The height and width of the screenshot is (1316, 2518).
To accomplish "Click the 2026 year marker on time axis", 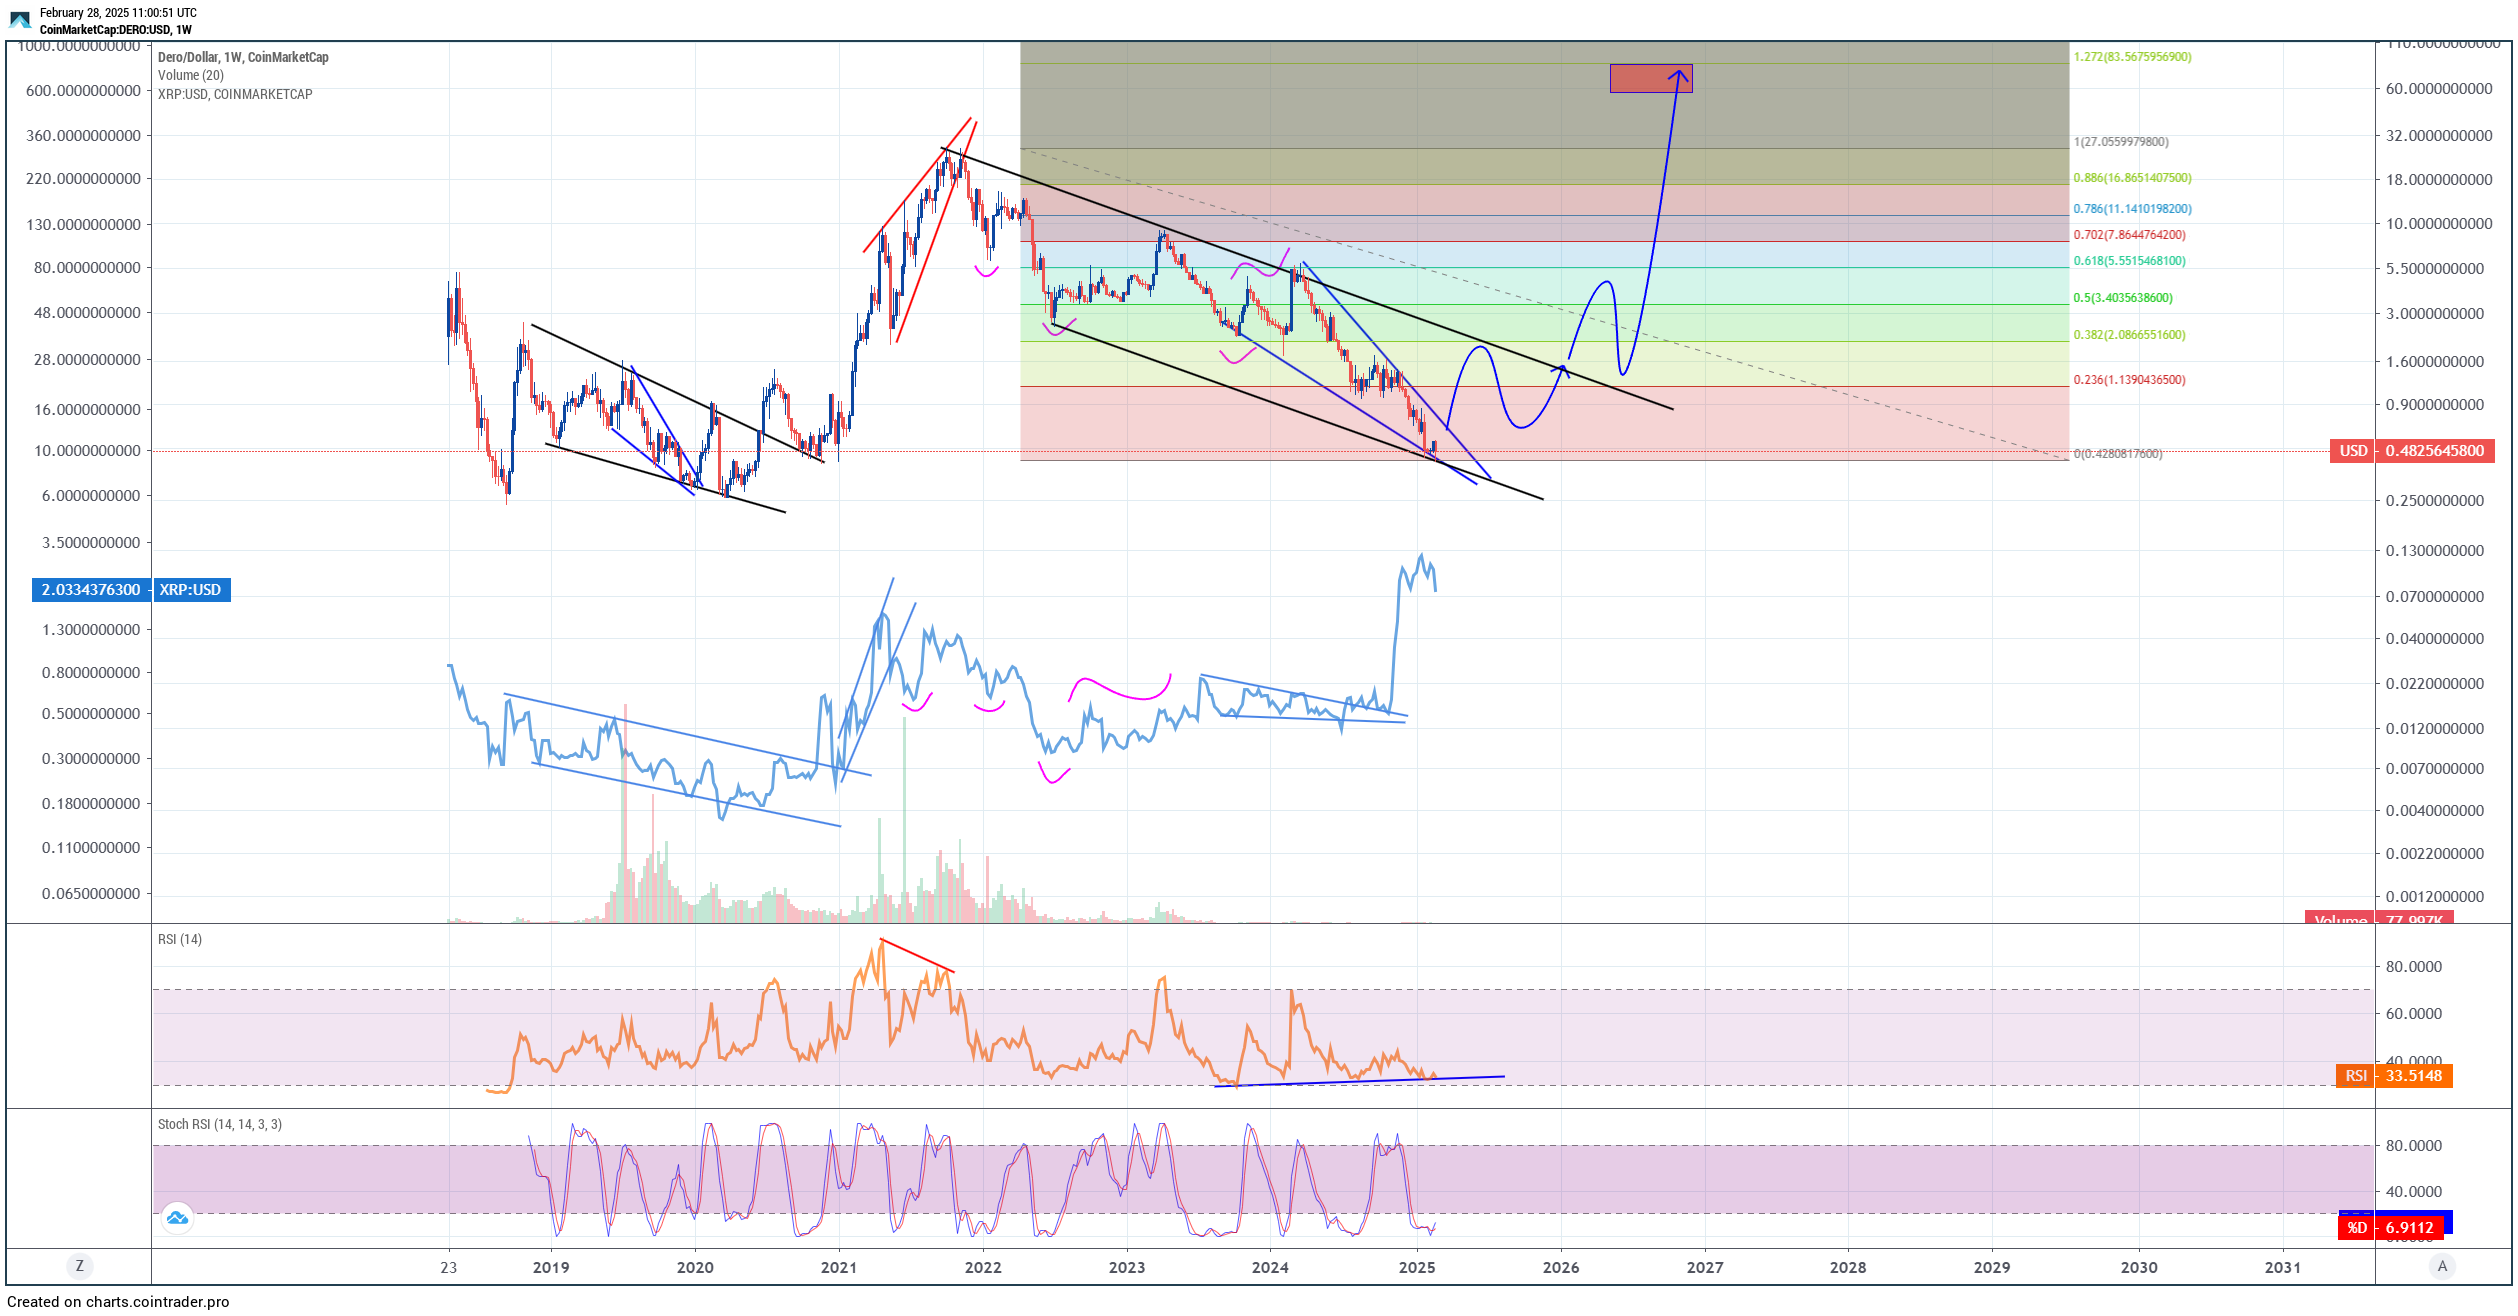I will (x=1560, y=1268).
